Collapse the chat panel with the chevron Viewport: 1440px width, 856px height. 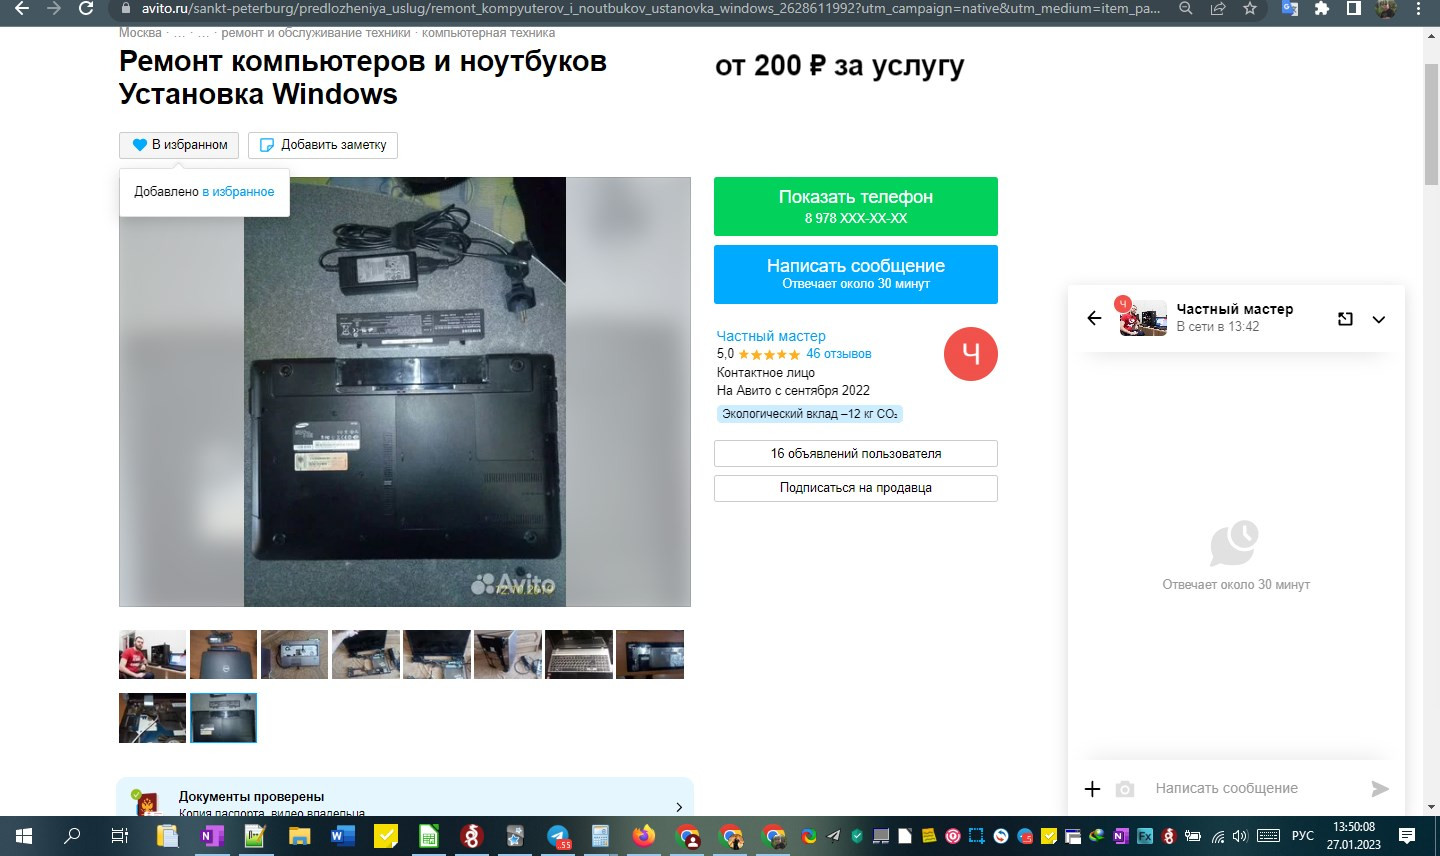click(1379, 320)
